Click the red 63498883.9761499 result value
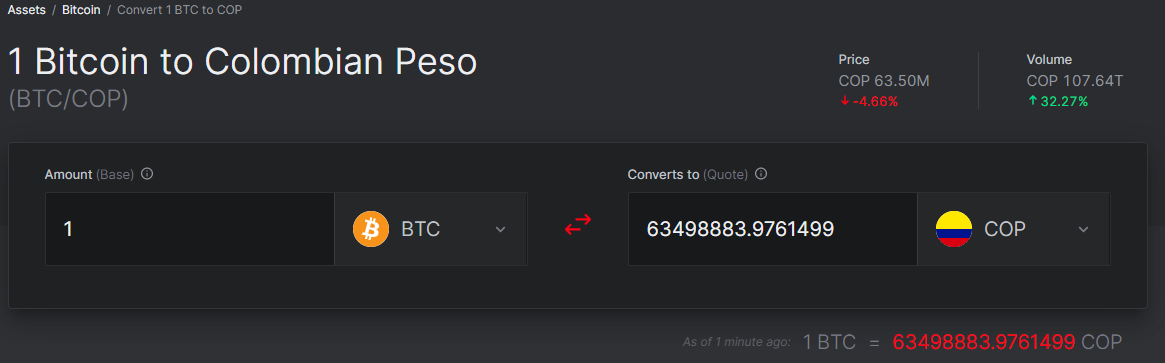1165x363 pixels. coord(984,342)
